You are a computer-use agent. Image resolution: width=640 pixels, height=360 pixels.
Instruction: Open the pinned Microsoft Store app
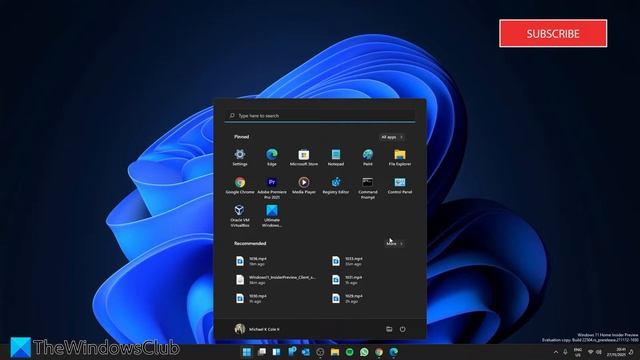(x=304, y=157)
